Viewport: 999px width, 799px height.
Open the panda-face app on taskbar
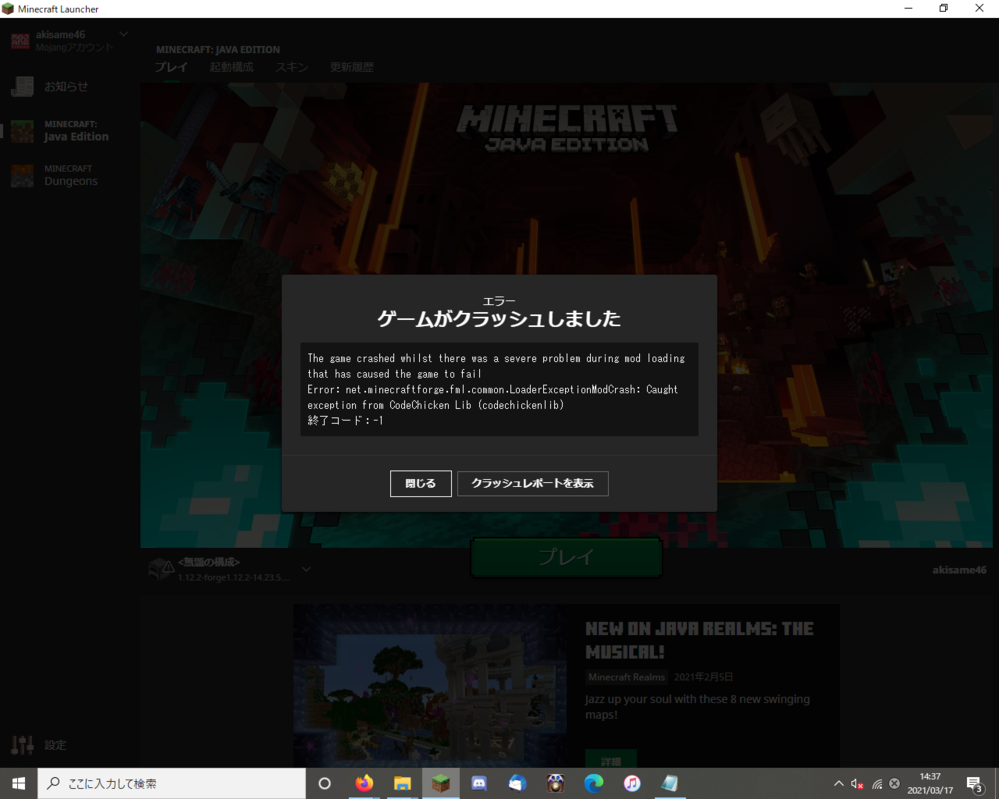(556, 783)
